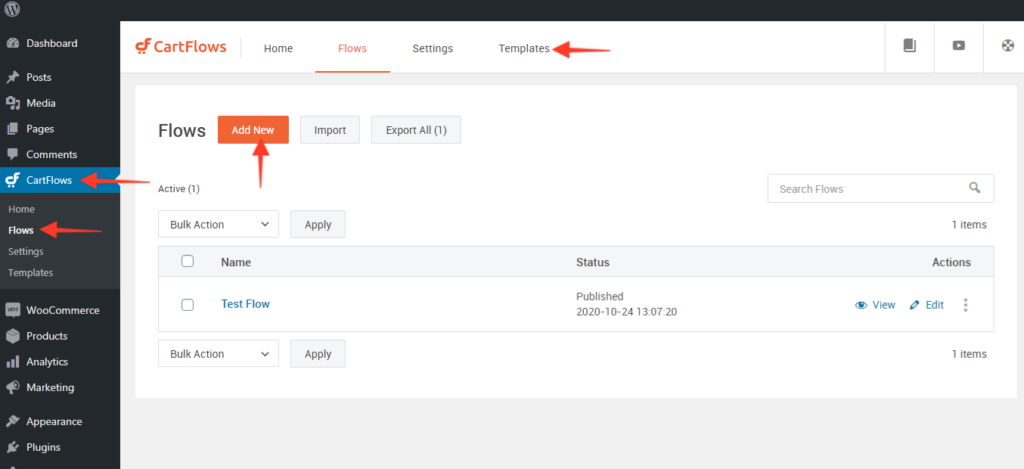Open Flows submenu item in sidebar
Screen dimensions: 1024x469
[x=21, y=230]
